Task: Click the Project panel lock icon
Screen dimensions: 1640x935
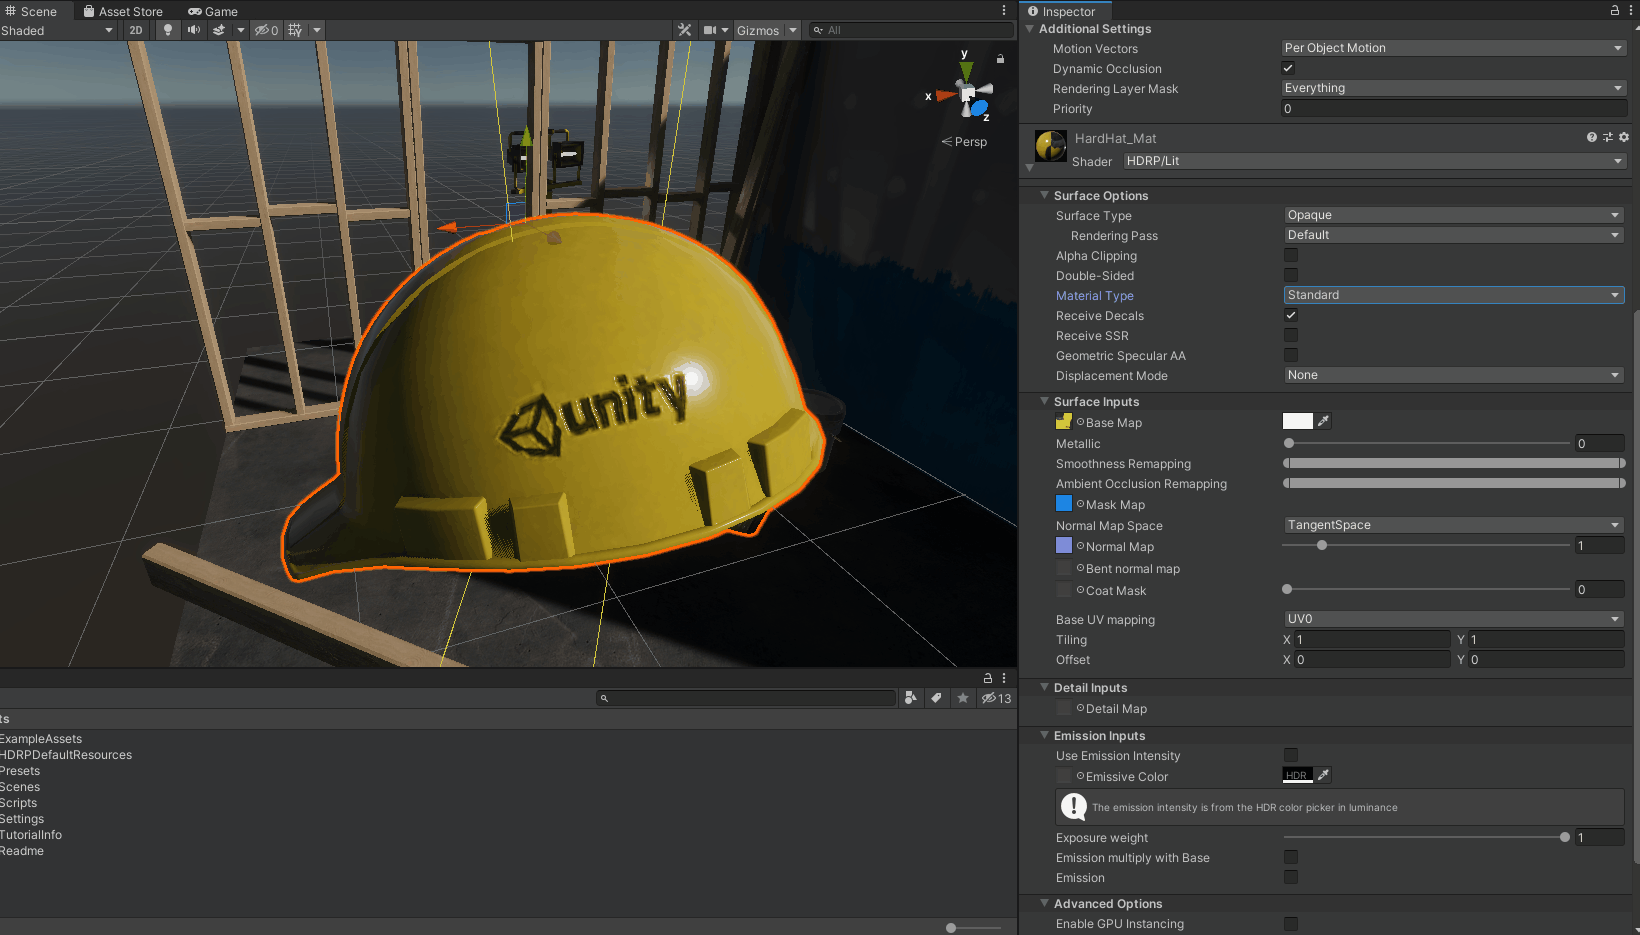Action: (988, 678)
